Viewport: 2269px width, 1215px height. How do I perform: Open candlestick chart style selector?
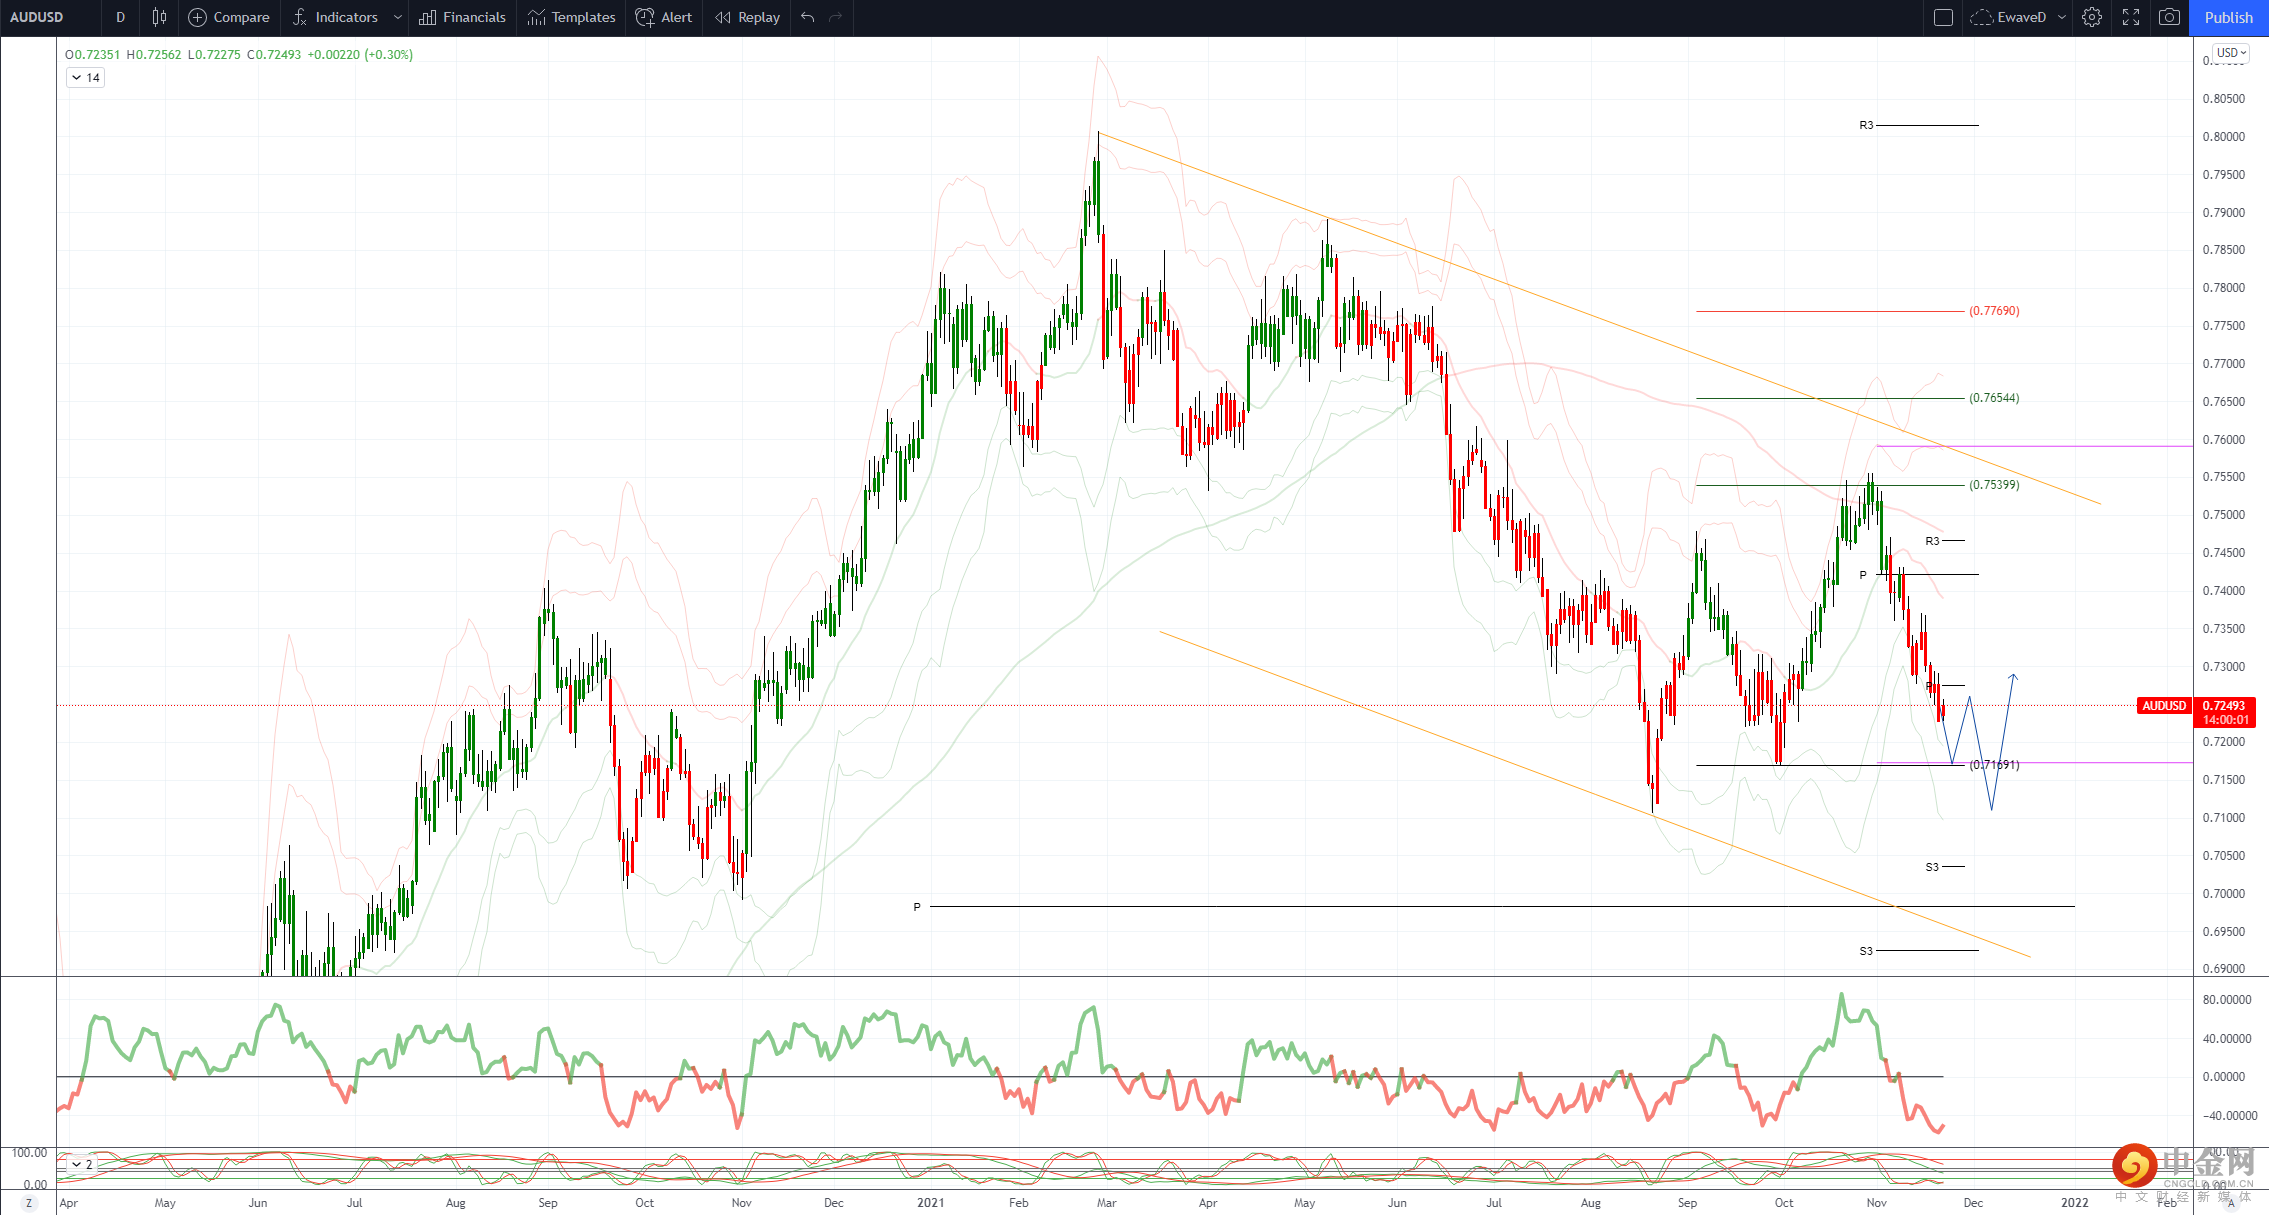tap(159, 17)
